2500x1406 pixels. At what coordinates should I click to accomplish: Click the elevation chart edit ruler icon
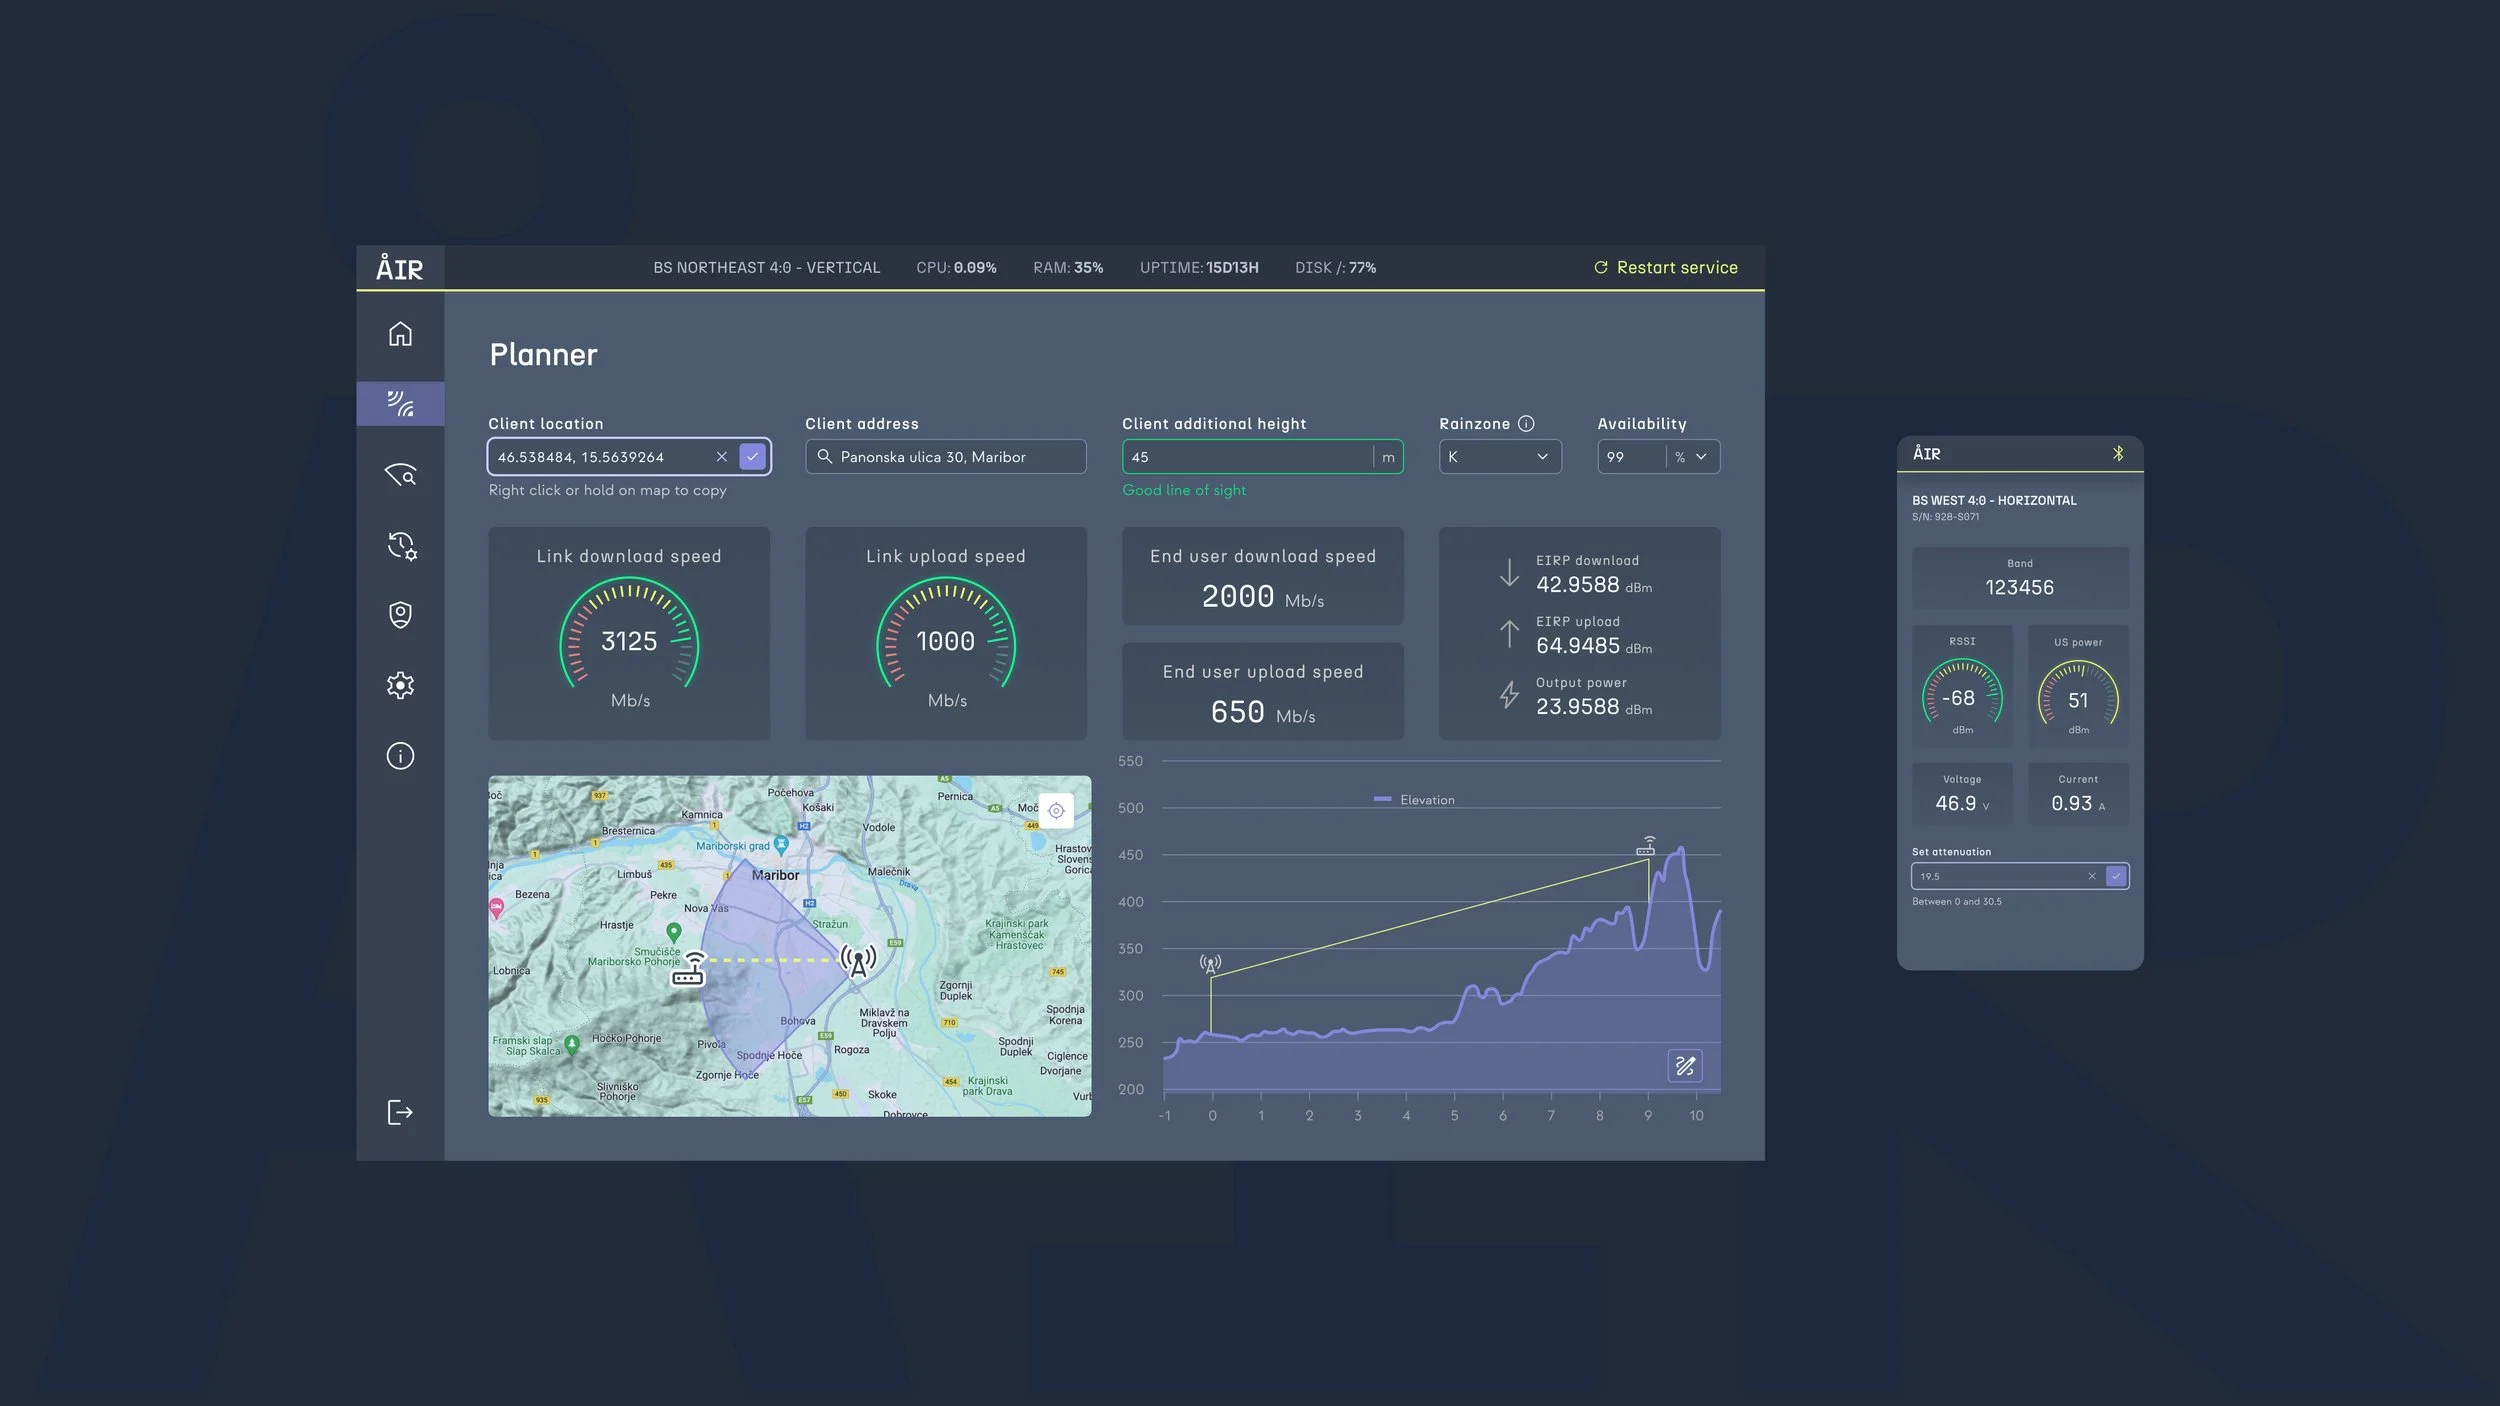[x=1685, y=1066]
